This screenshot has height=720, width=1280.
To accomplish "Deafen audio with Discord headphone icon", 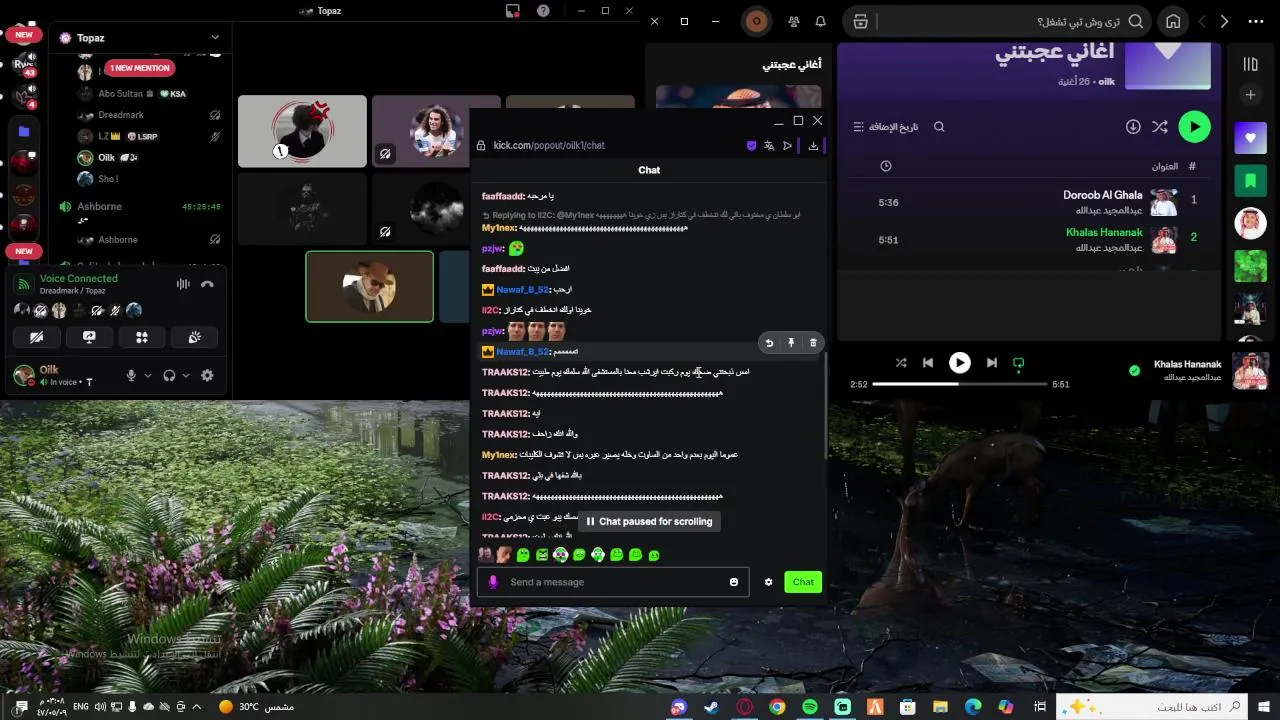I will coord(169,376).
